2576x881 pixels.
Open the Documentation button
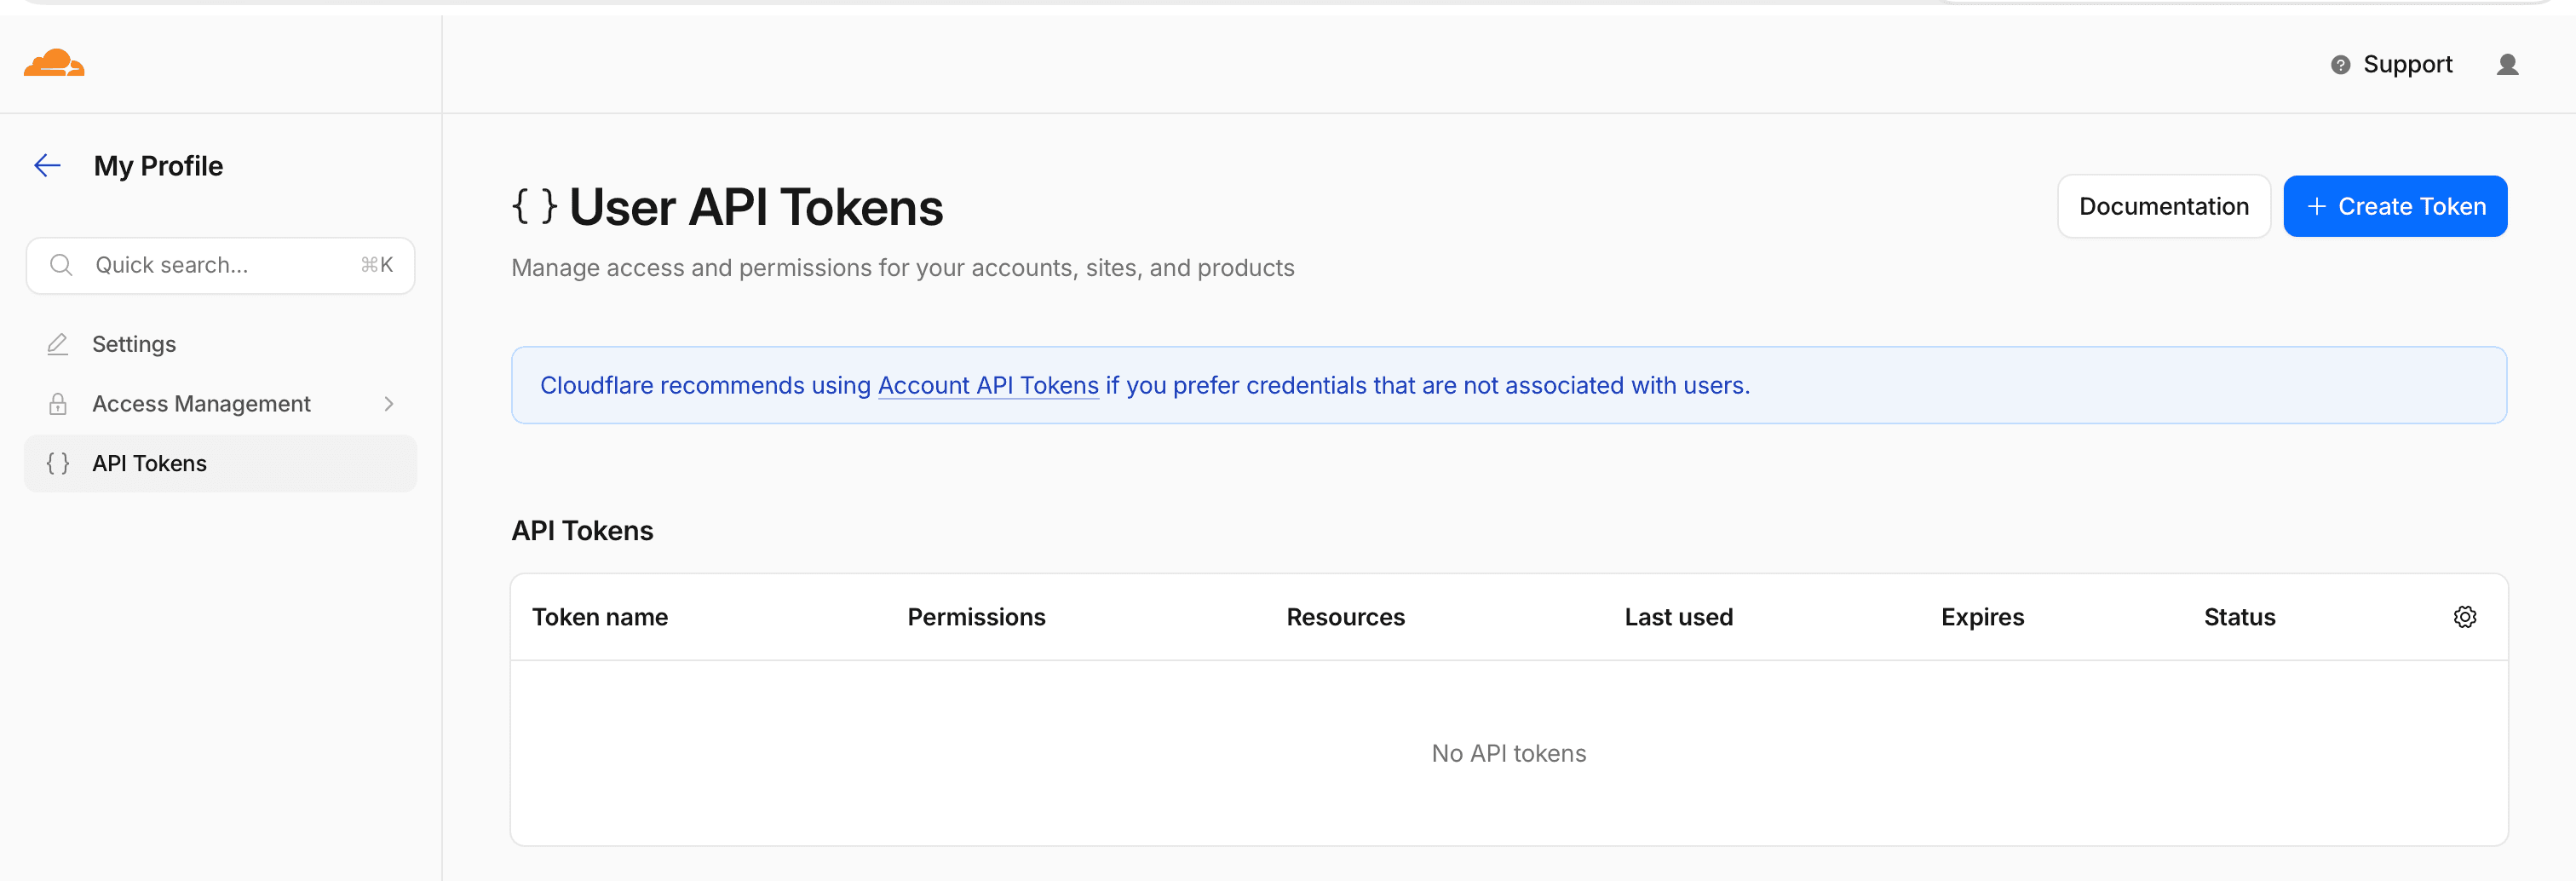tap(2164, 206)
